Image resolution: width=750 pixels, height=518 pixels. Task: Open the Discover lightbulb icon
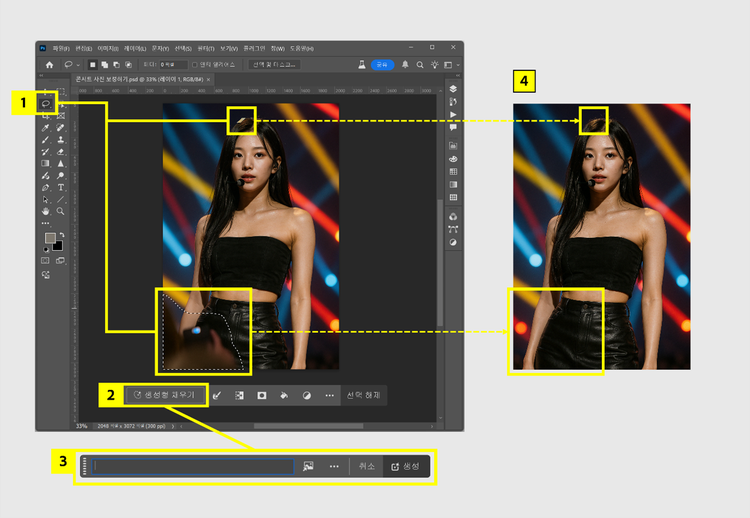[434, 65]
